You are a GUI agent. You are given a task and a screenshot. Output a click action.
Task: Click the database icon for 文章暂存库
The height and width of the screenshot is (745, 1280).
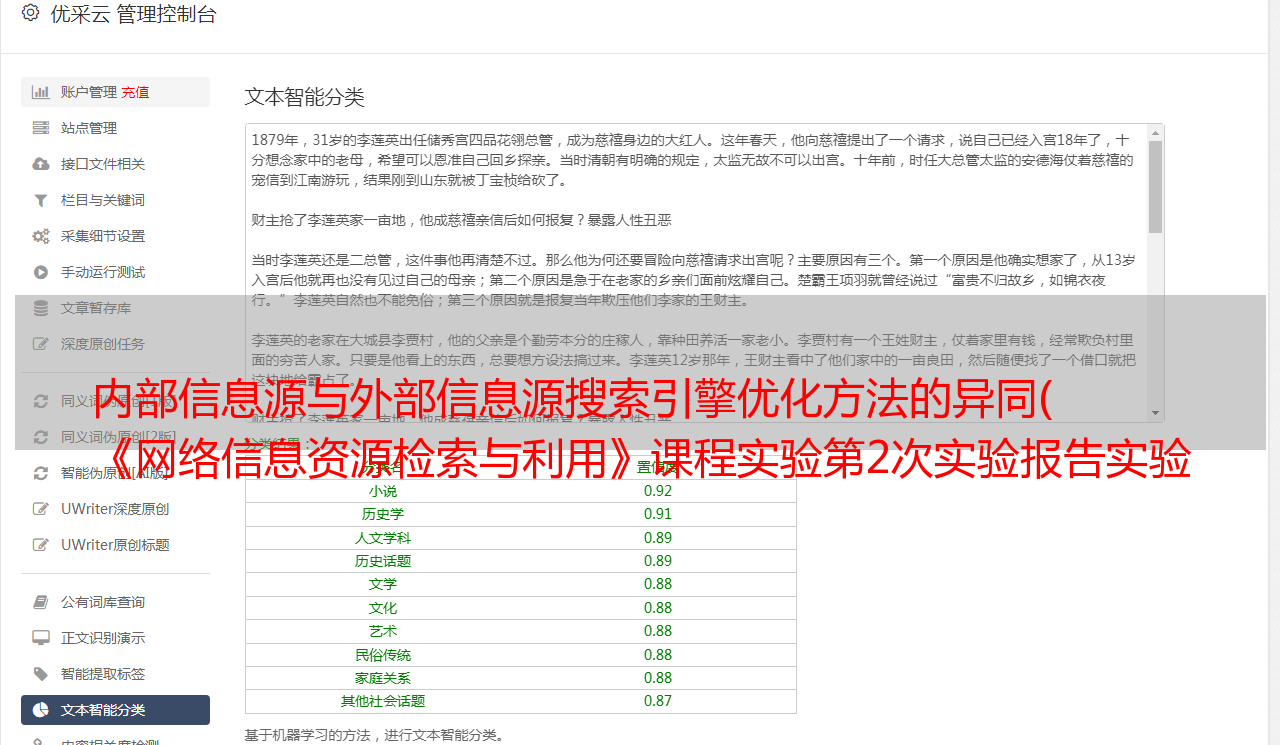pos(40,308)
